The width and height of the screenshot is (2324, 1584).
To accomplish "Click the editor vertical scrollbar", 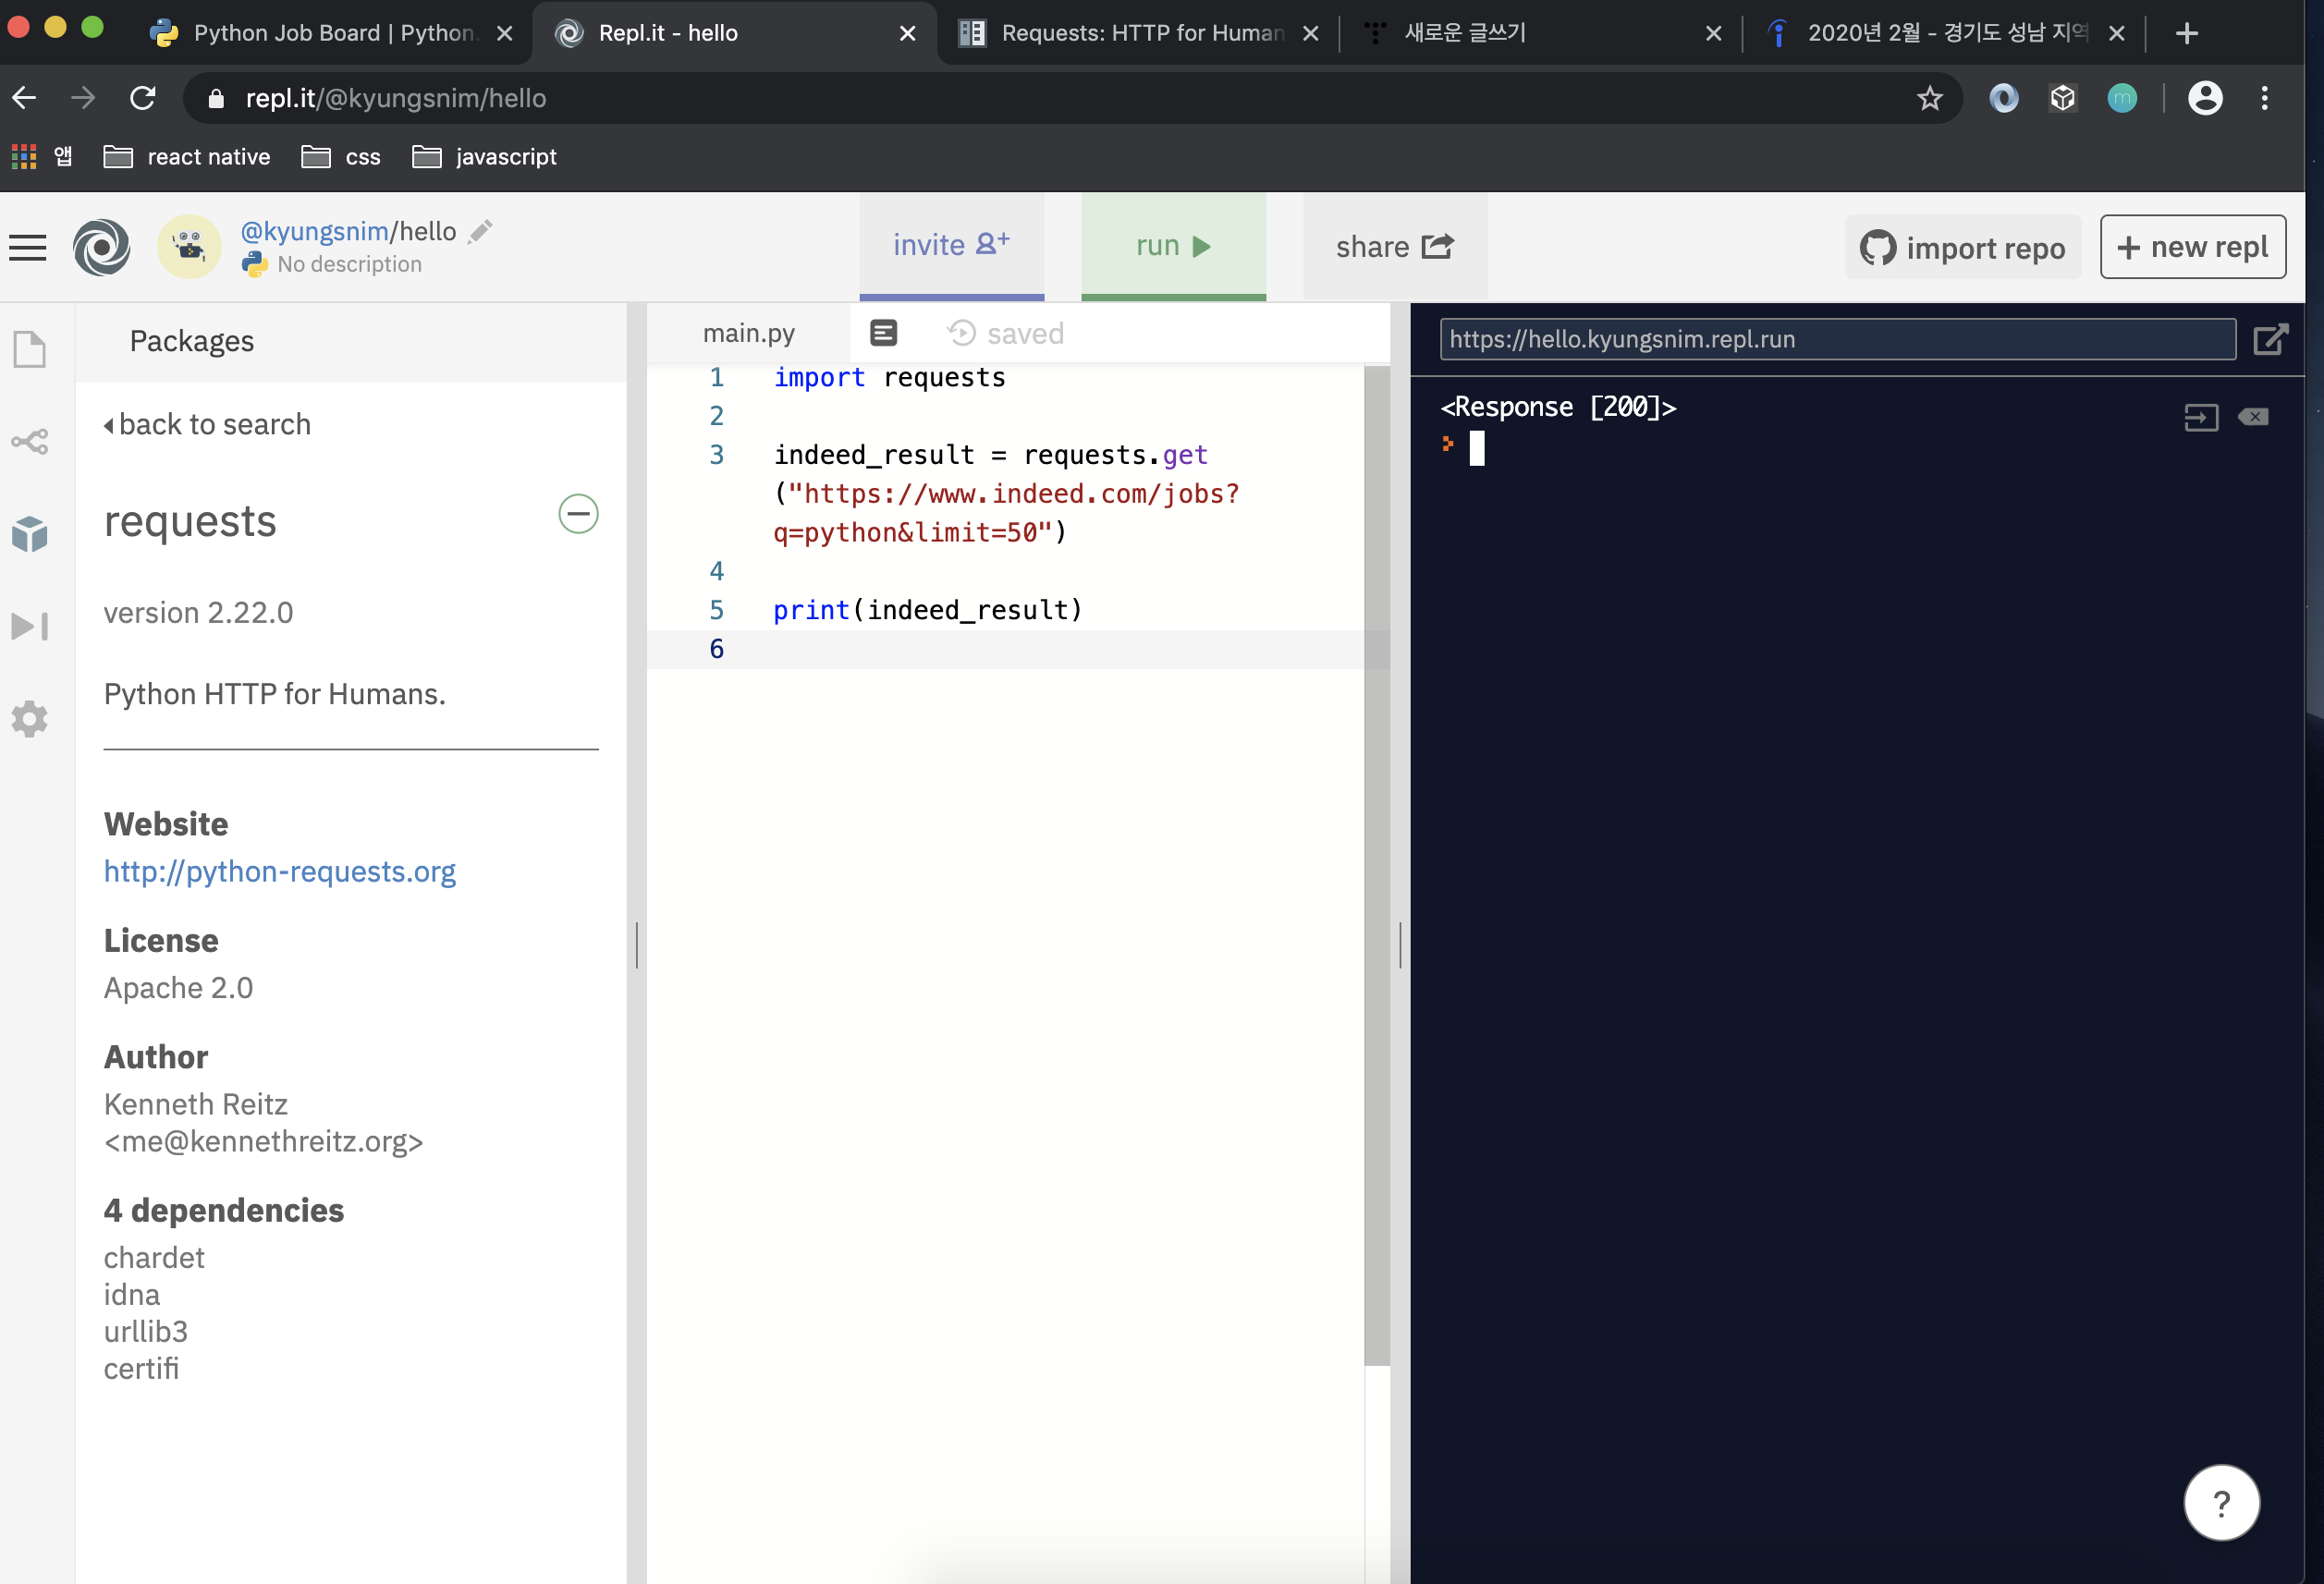I will tap(1376, 860).
